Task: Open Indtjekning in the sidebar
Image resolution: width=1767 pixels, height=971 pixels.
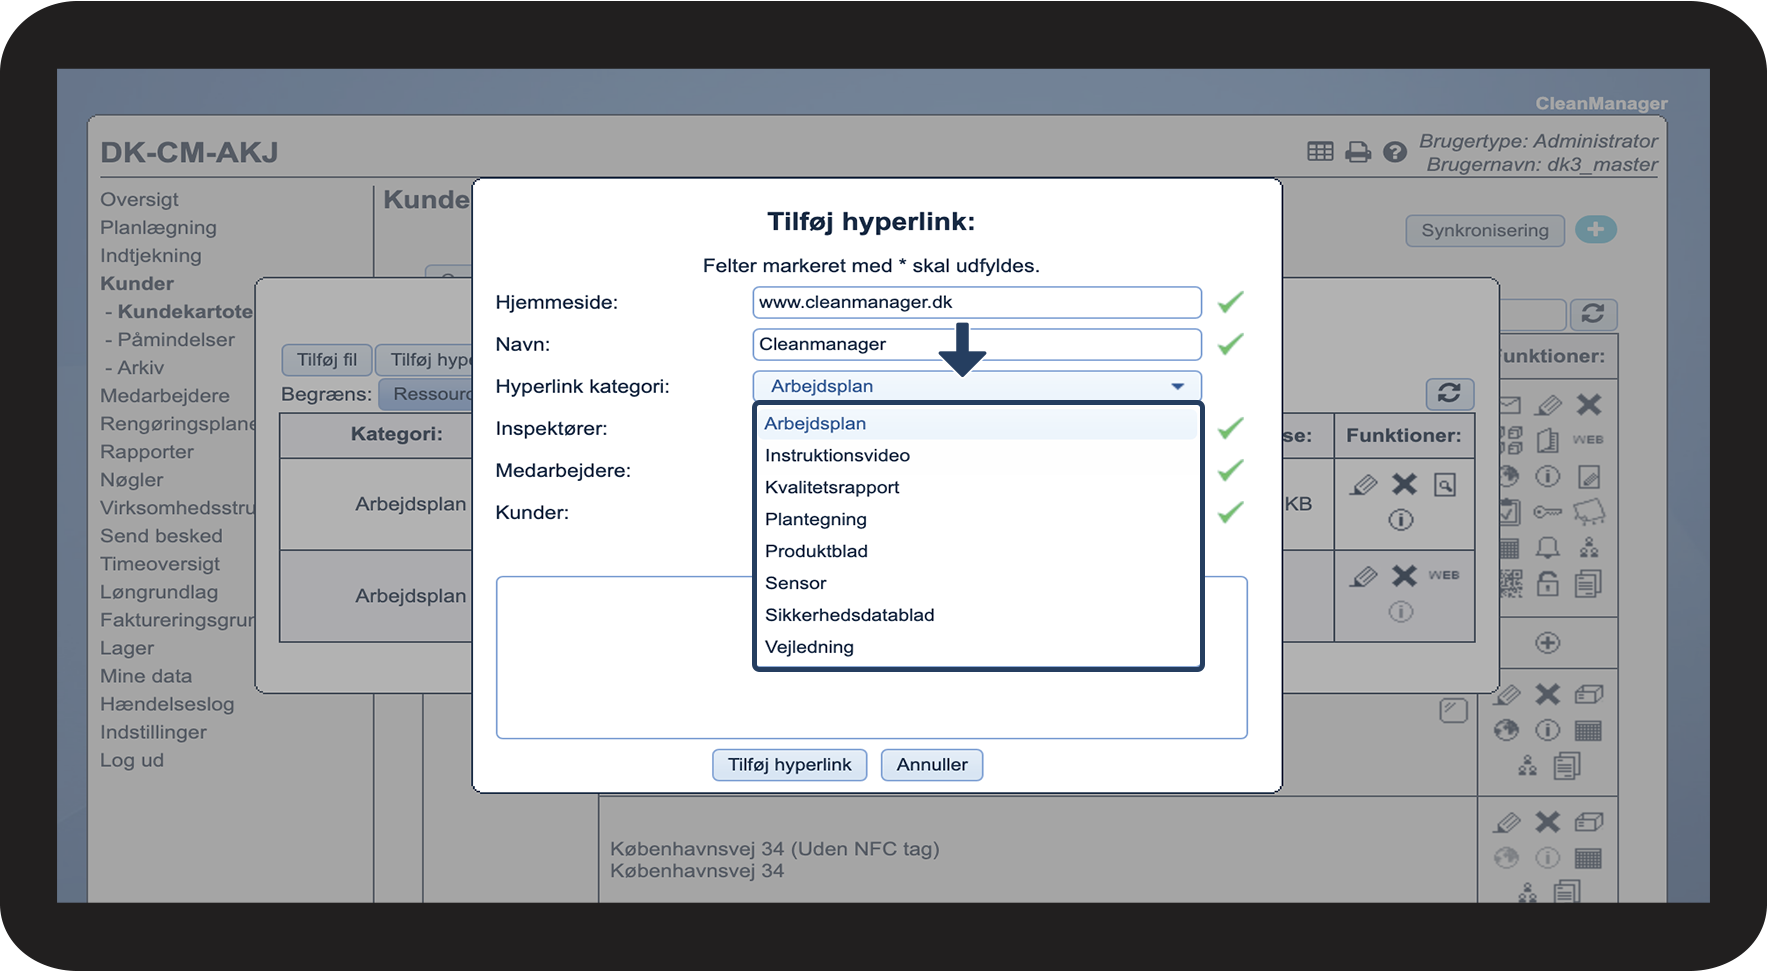Action: pyautogui.click(x=150, y=255)
